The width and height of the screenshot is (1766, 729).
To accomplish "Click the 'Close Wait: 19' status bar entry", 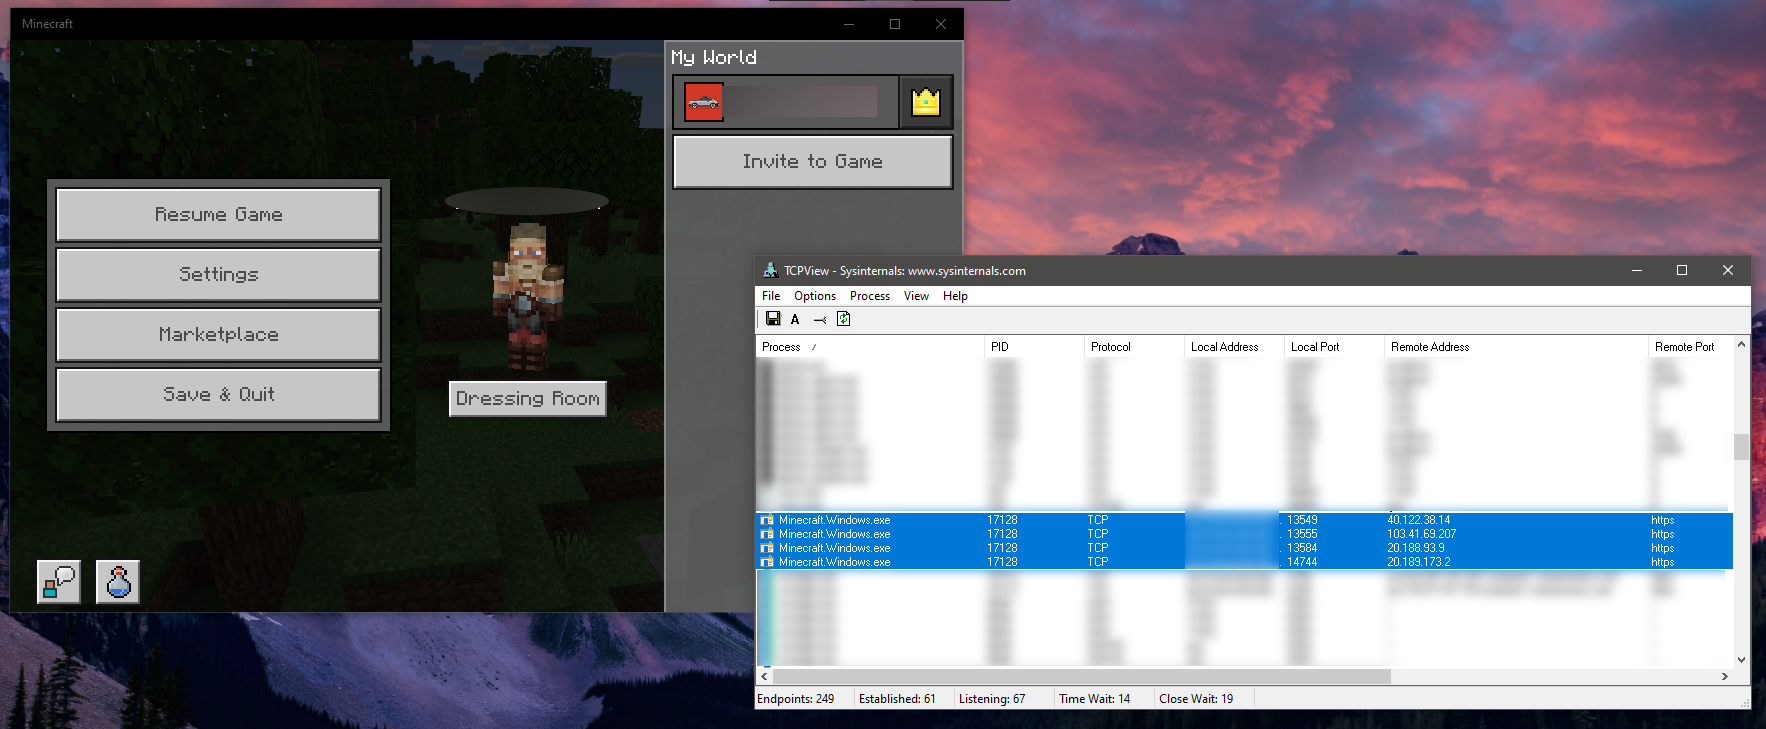I will (x=1196, y=699).
